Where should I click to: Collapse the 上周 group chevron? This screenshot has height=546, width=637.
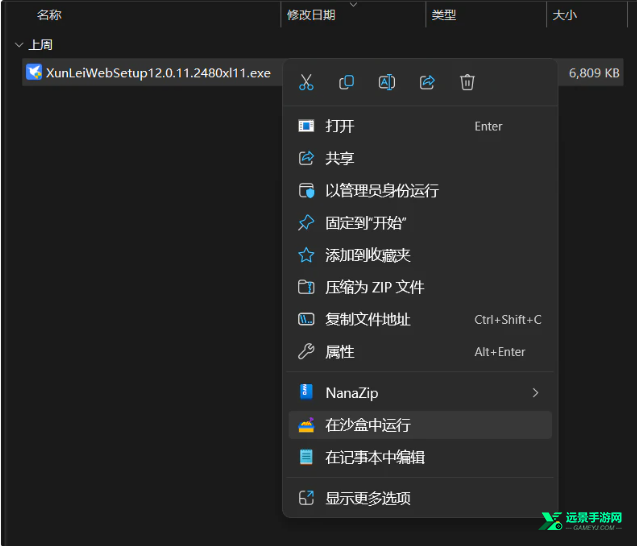click(x=19, y=45)
